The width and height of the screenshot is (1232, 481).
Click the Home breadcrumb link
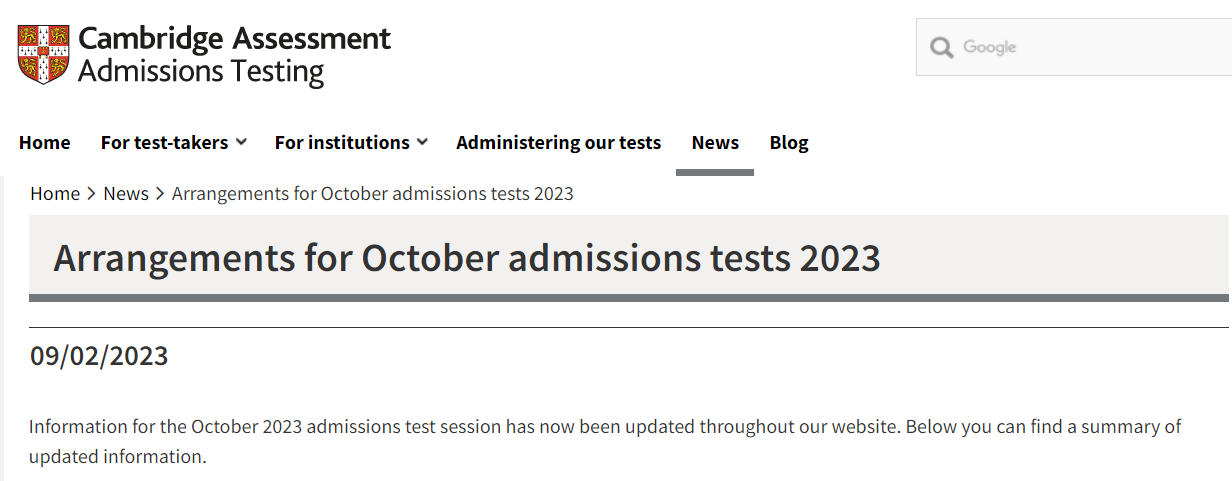coord(55,194)
